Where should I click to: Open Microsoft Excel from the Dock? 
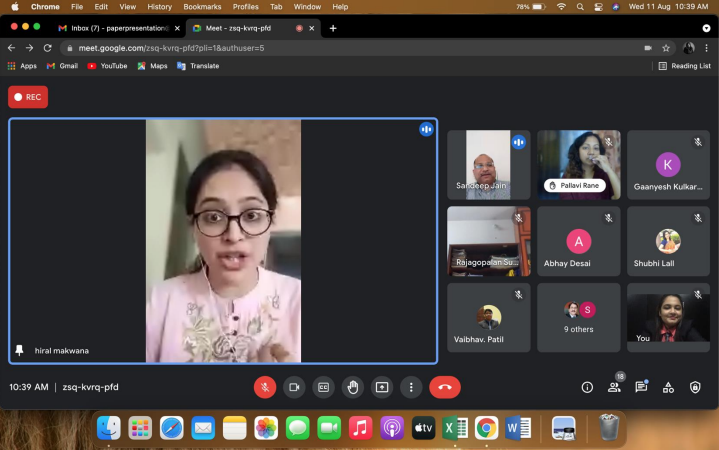[x=455, y=428]
